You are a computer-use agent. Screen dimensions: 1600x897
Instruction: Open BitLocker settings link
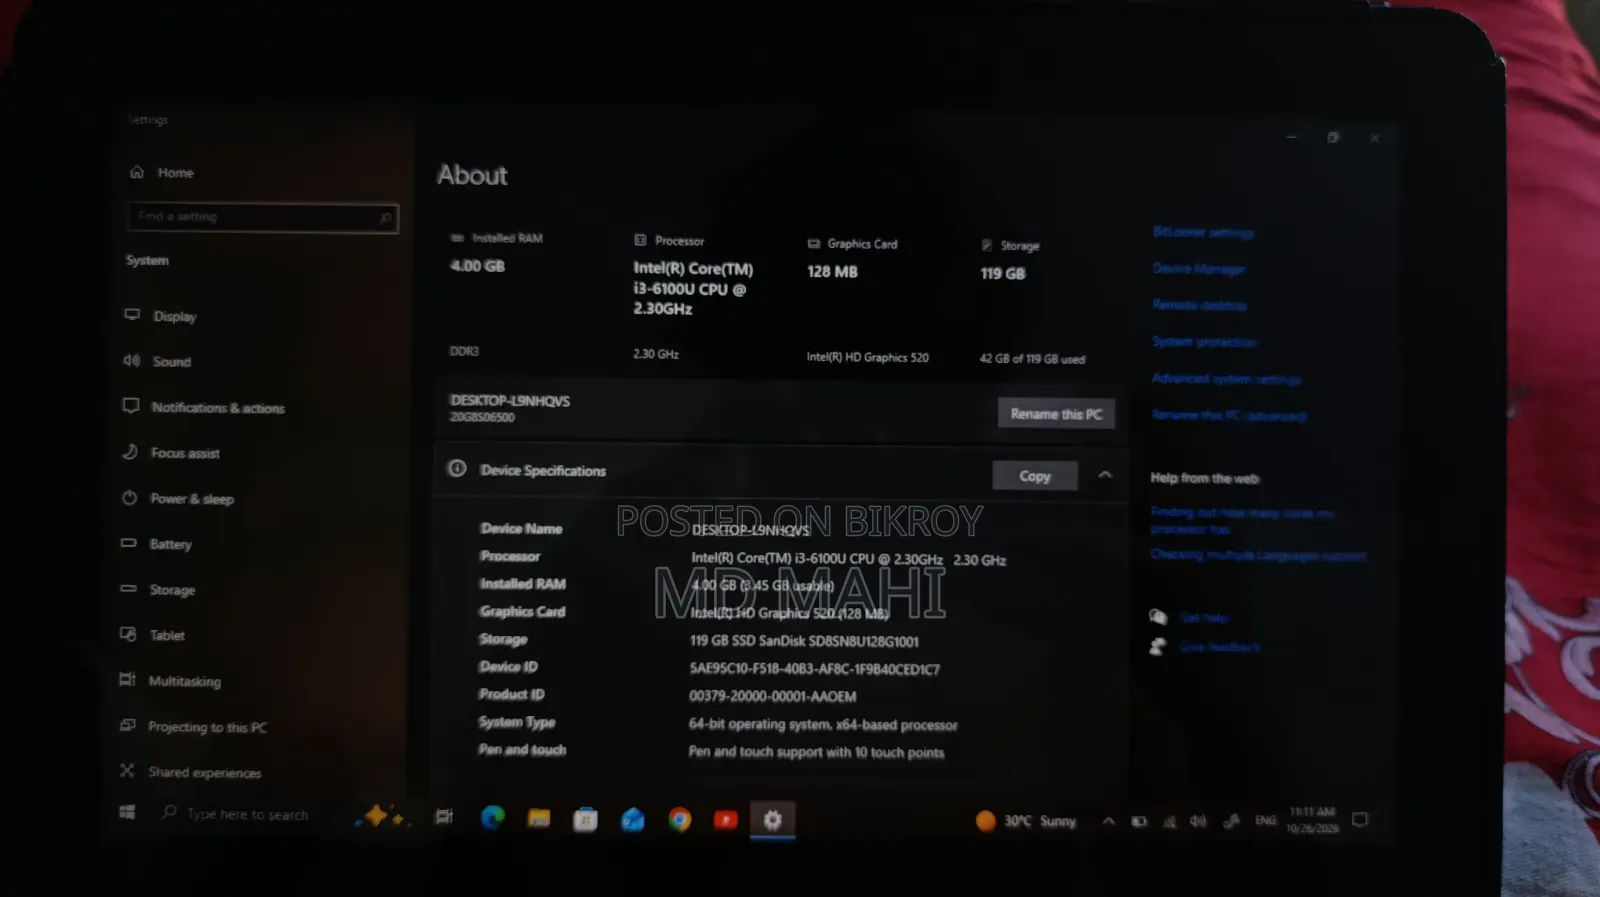pos(1203,232)
